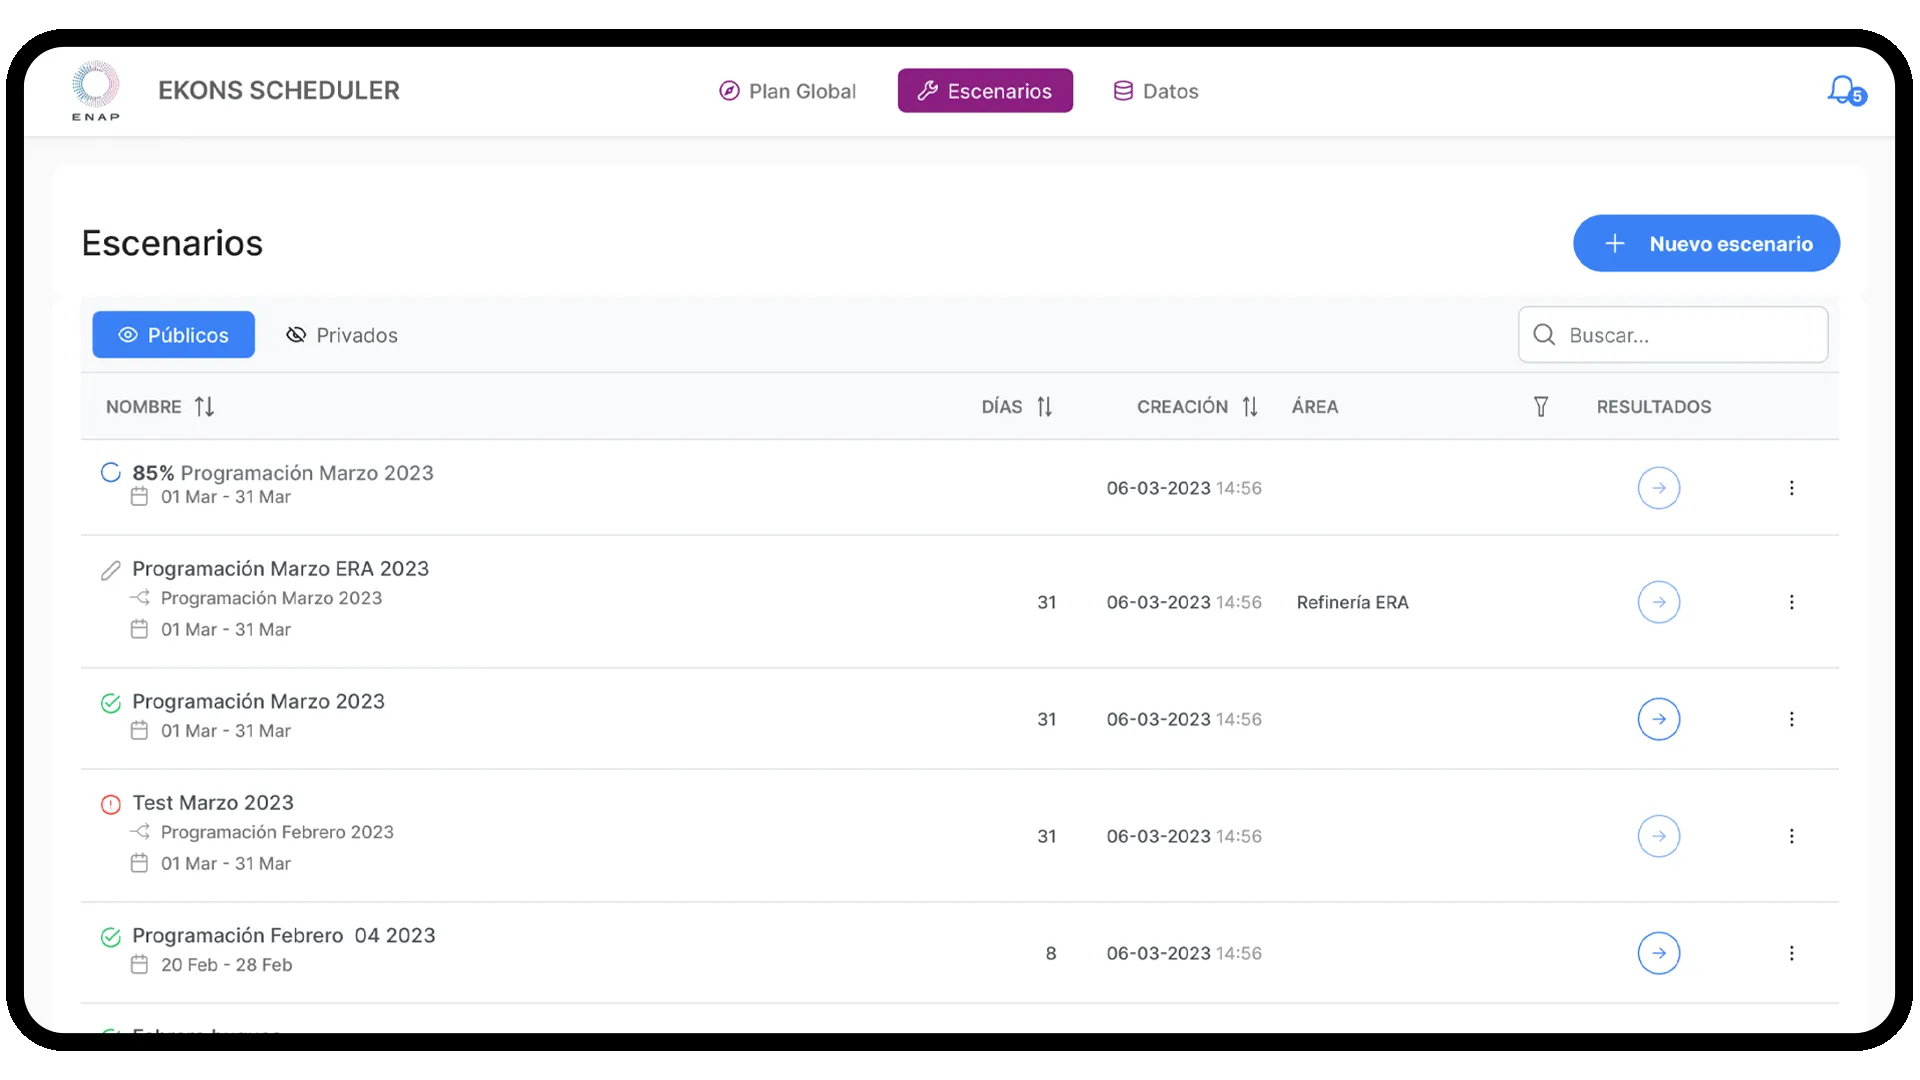Click the pencil icon next to Programación Marzo ERA 2023
Image resolution: width=1920 pixels, height=1080 pixels.
pos(111,570)
